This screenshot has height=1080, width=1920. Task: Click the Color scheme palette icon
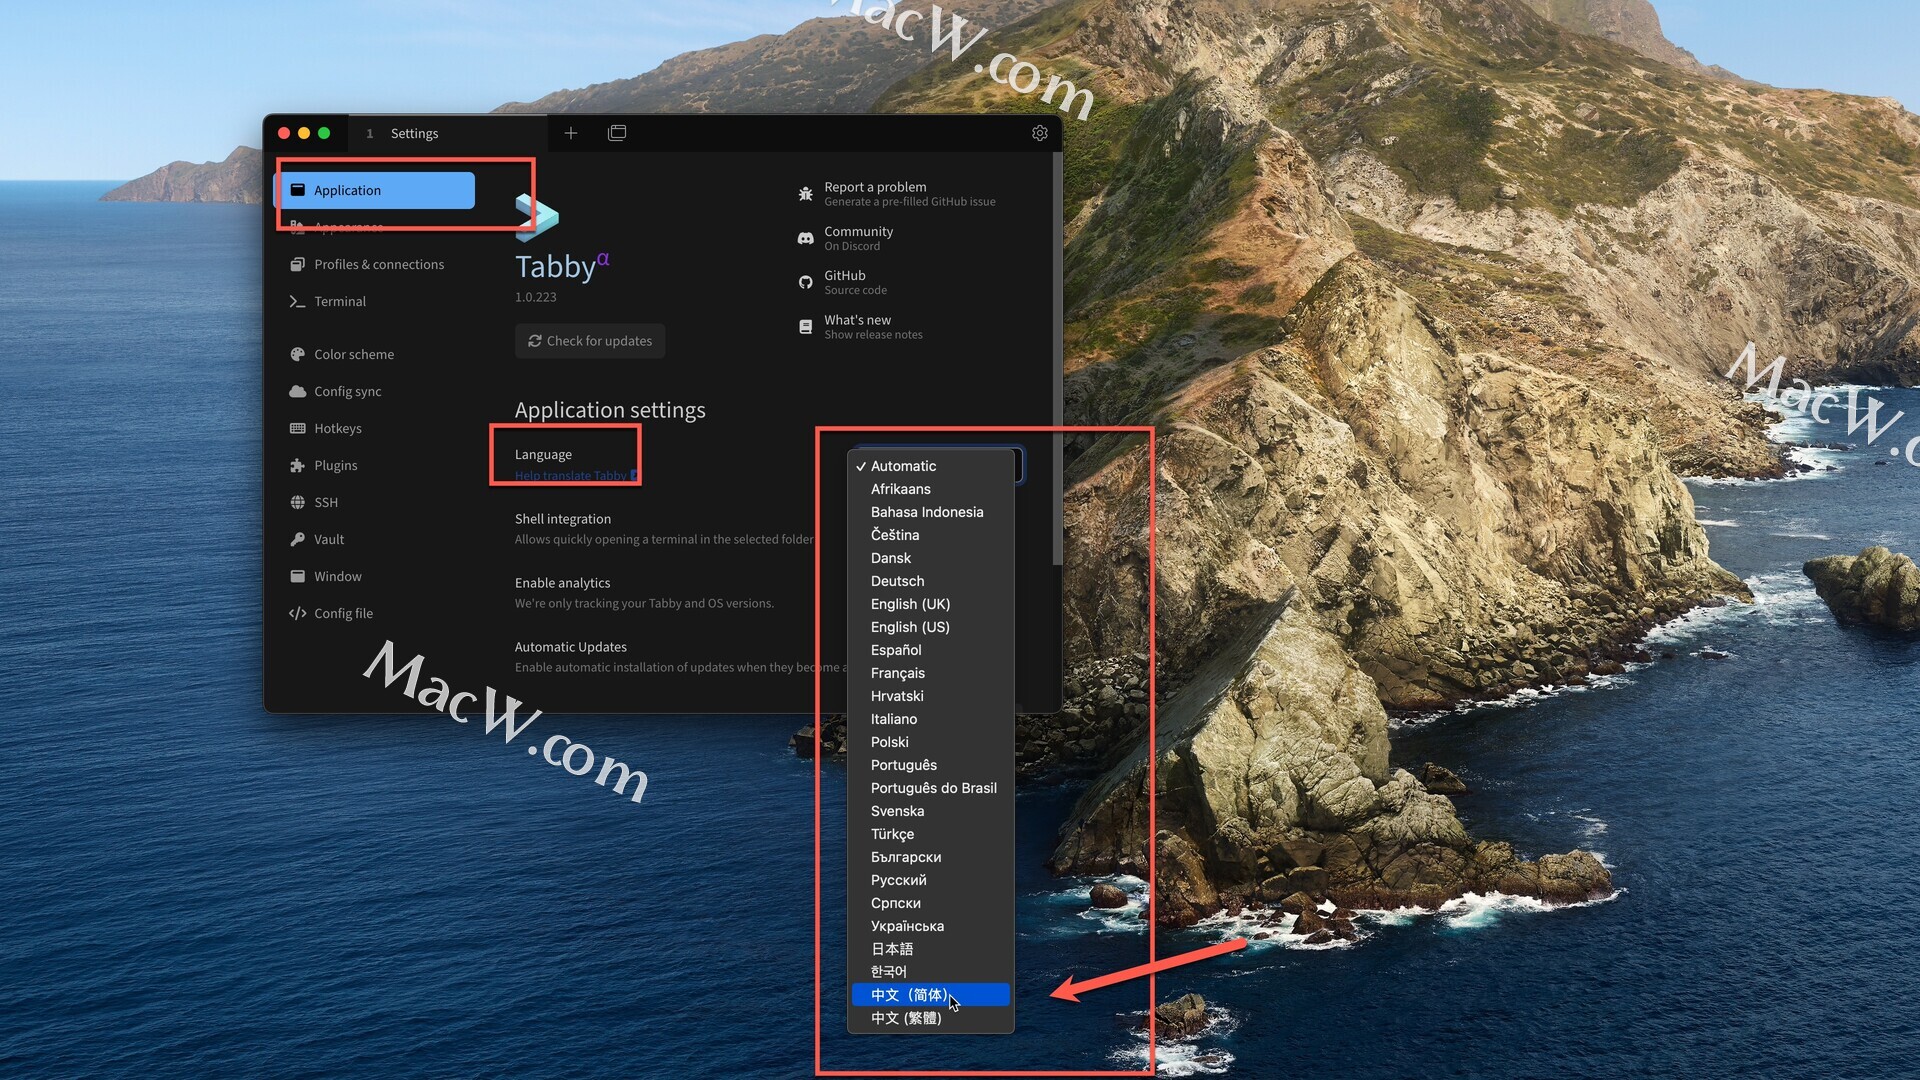(x=297, y=354)
